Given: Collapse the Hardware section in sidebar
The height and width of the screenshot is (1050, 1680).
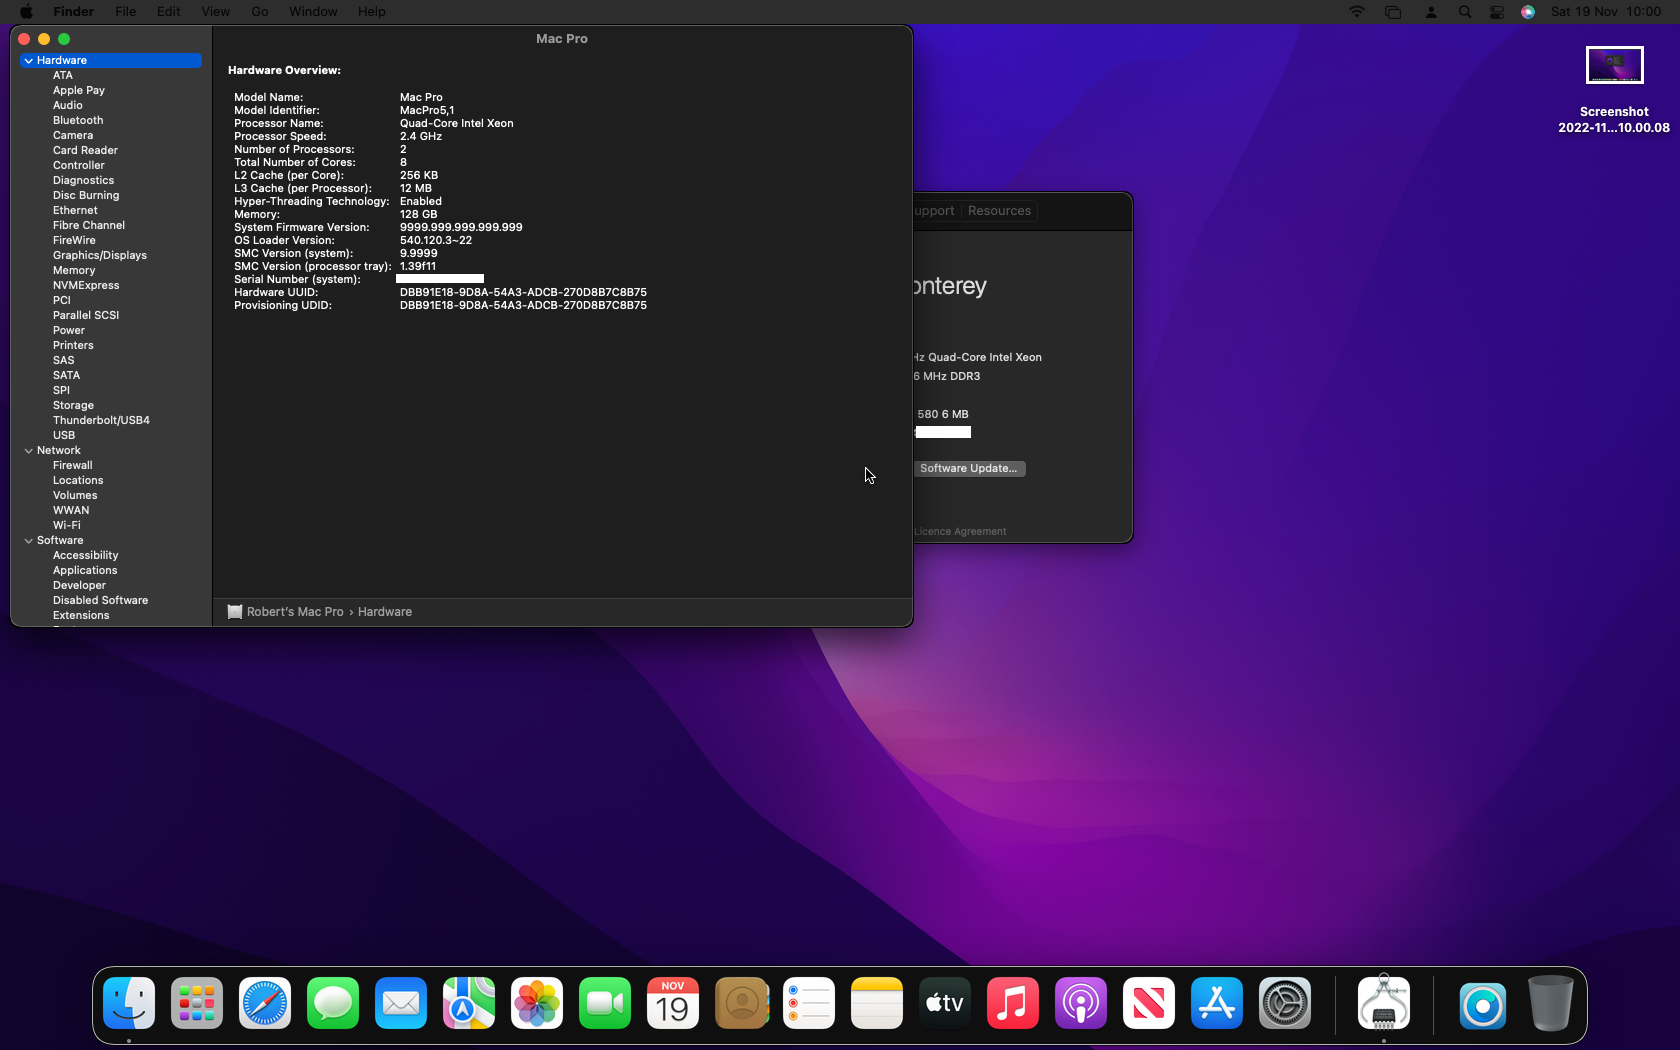Looking at the screenshot, I should pos(29,61).
